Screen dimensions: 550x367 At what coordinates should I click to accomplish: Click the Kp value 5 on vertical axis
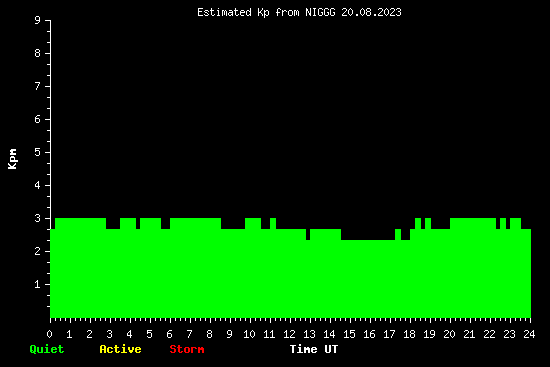coord(38,152)
